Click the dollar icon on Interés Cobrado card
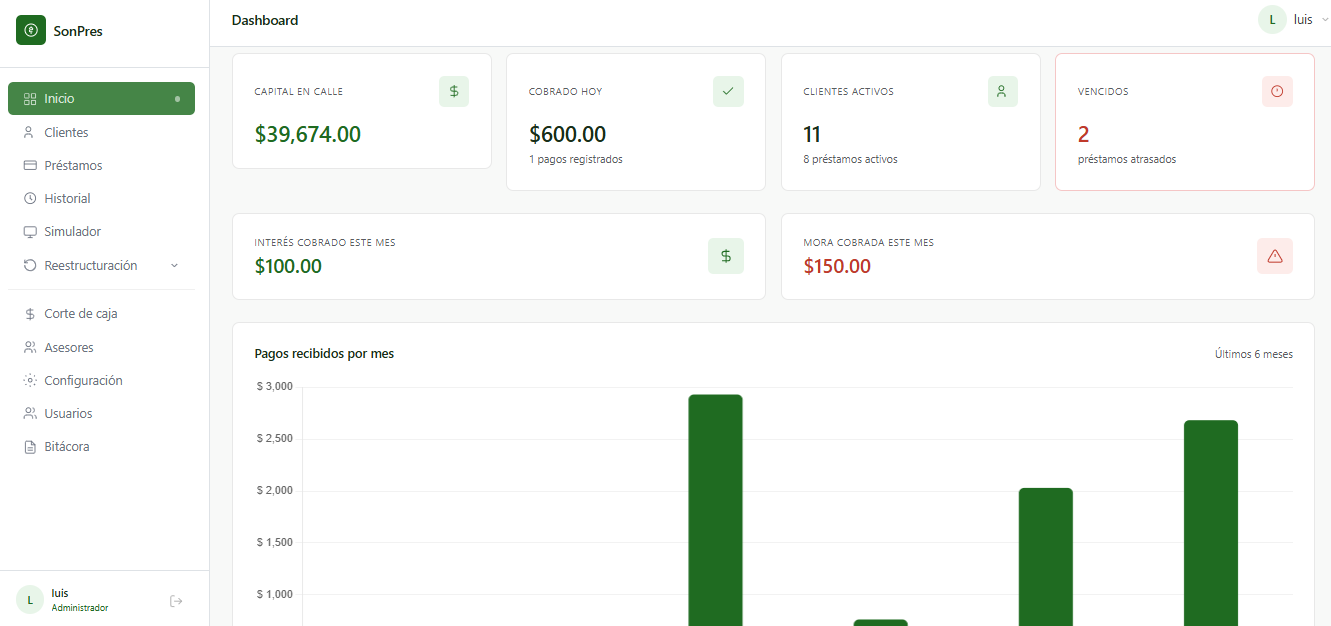Viewport: 1331px width, 626px height. pos(726,256)
